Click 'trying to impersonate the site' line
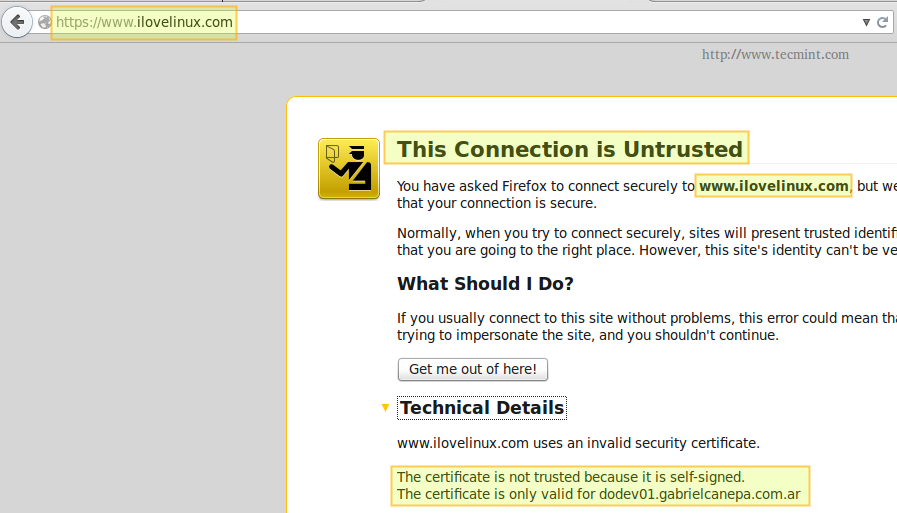897x513 pixels. coord(588,335)
